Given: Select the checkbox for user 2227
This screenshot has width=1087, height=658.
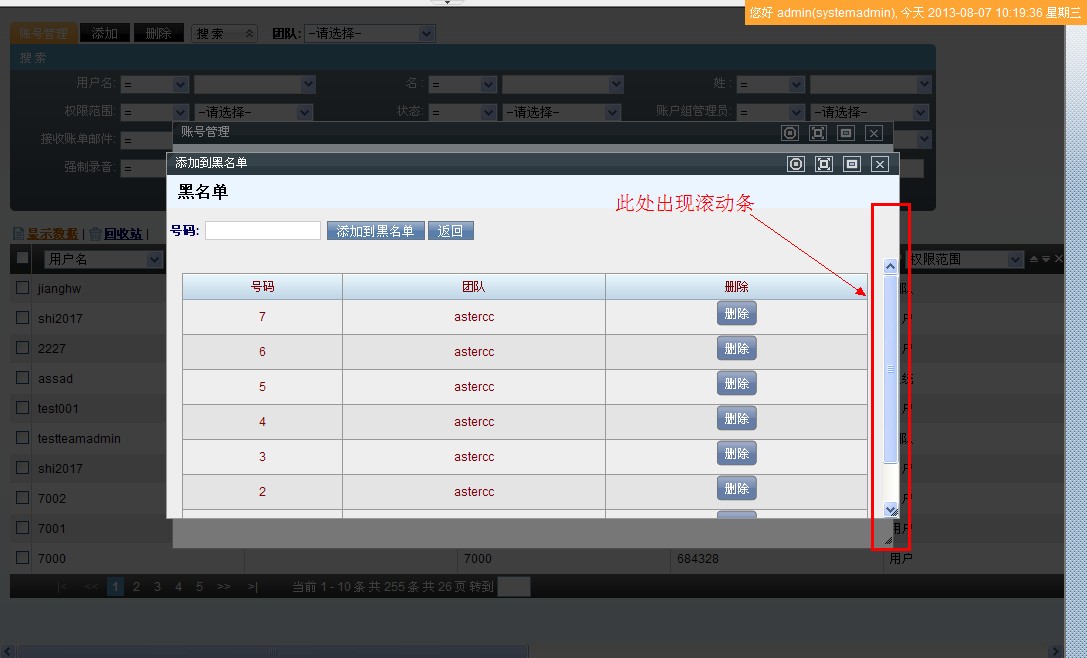Looking at the screenshot, I should pyautogui.click(x=22, y=348).
